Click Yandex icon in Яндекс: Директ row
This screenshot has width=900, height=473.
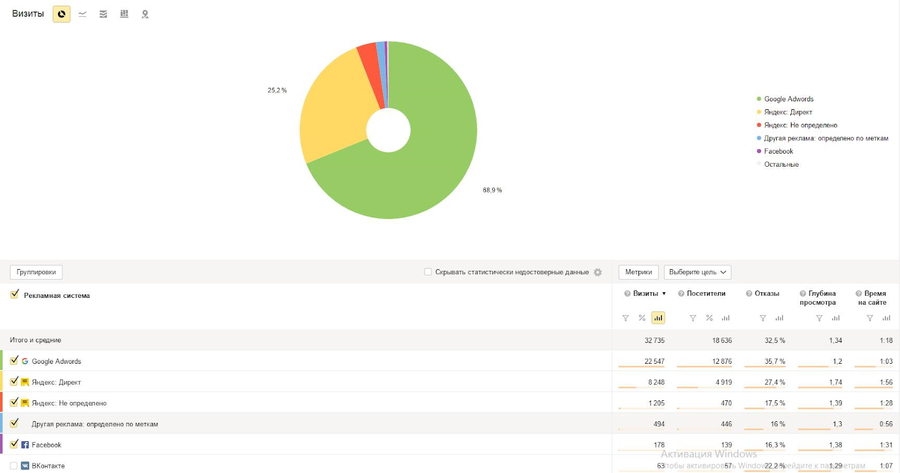coord(25,382)
